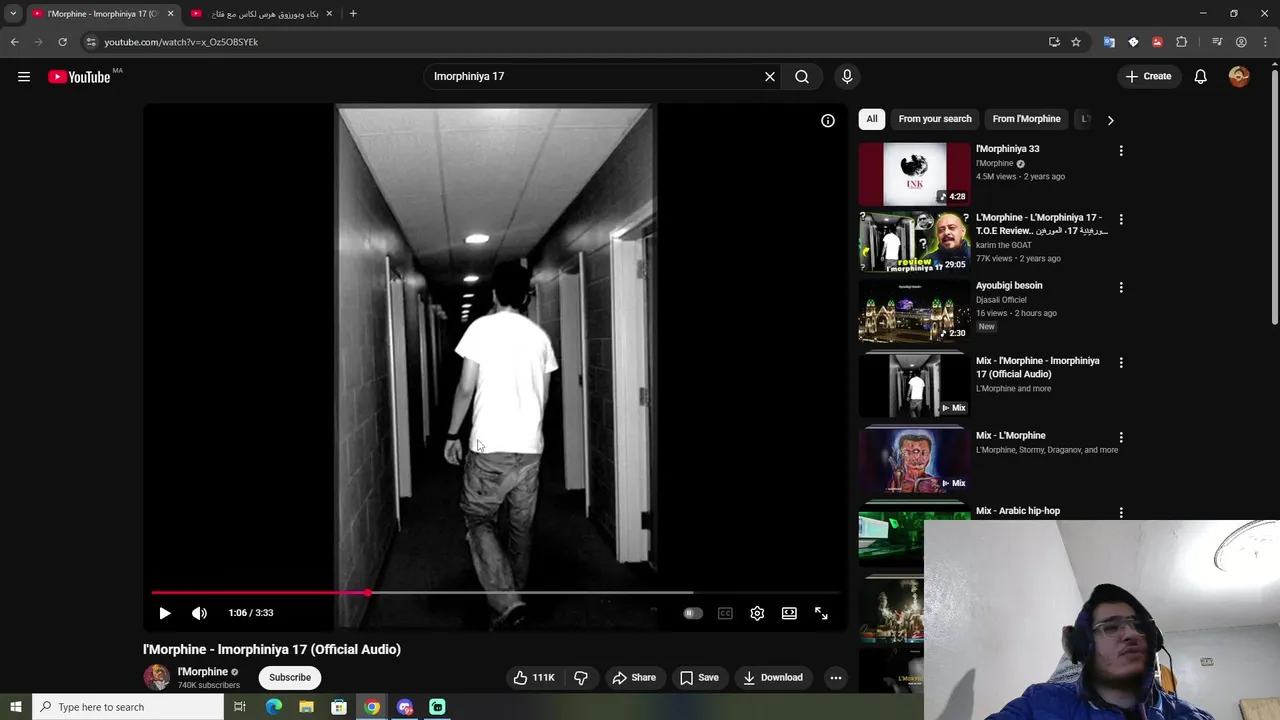The width and height of the screenshot is (1280, 720).
Task: Open options for lmorphiniya 17 mix
Action: (x=1121, y=362)
